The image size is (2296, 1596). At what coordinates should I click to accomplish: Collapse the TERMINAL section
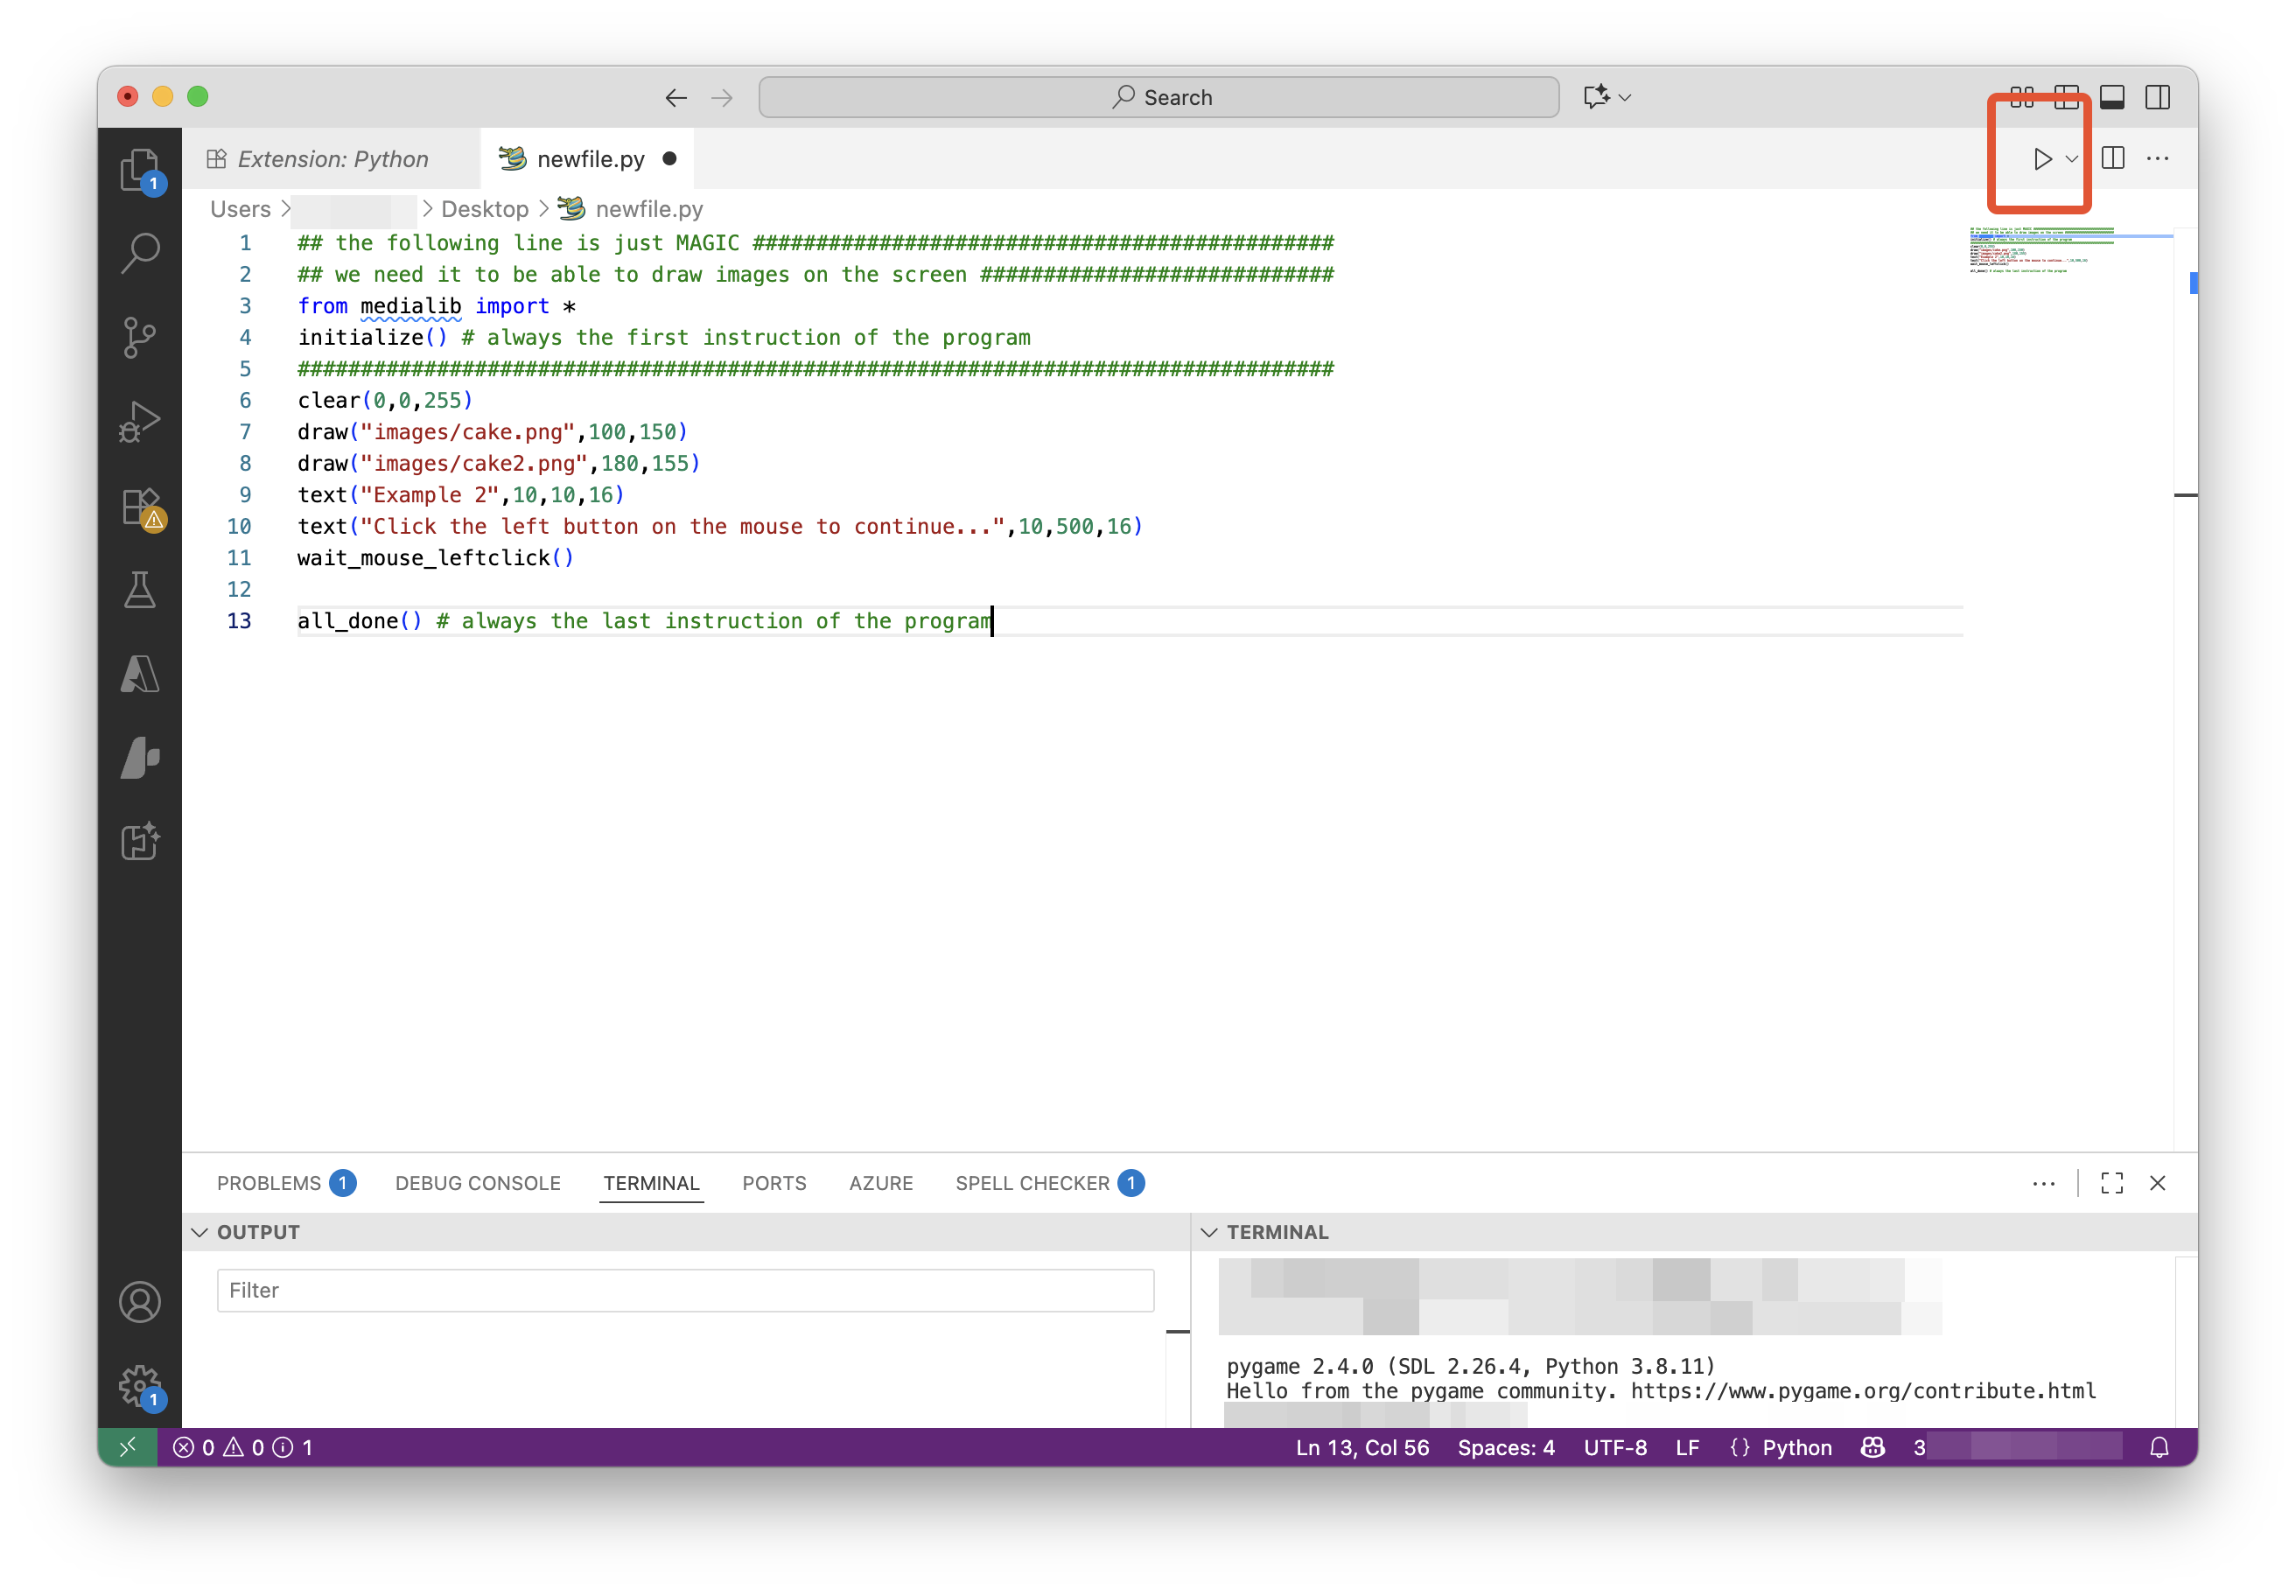tap(1209, 1232)
